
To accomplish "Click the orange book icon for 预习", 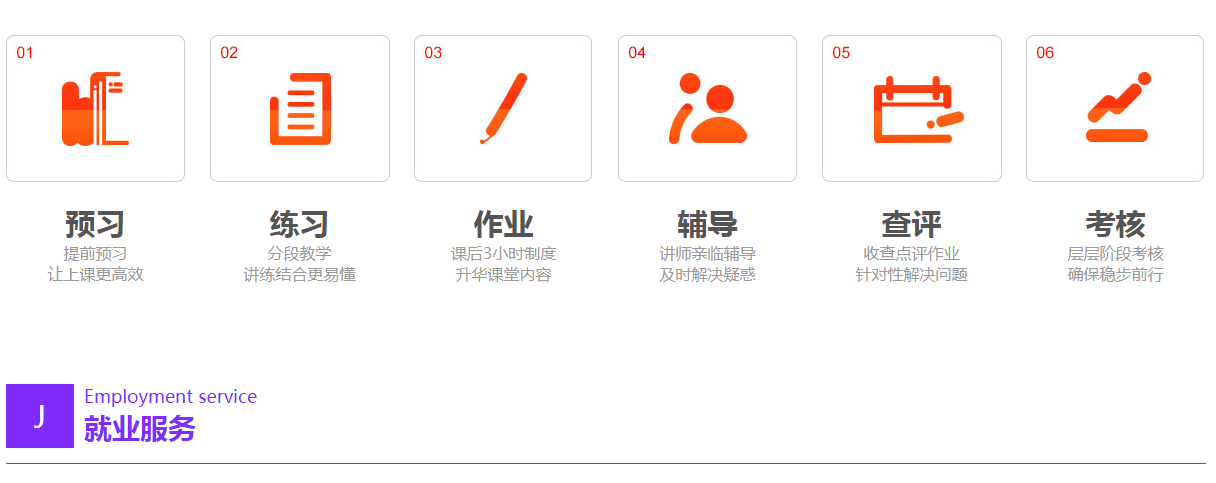I will [x=95, y=108].
